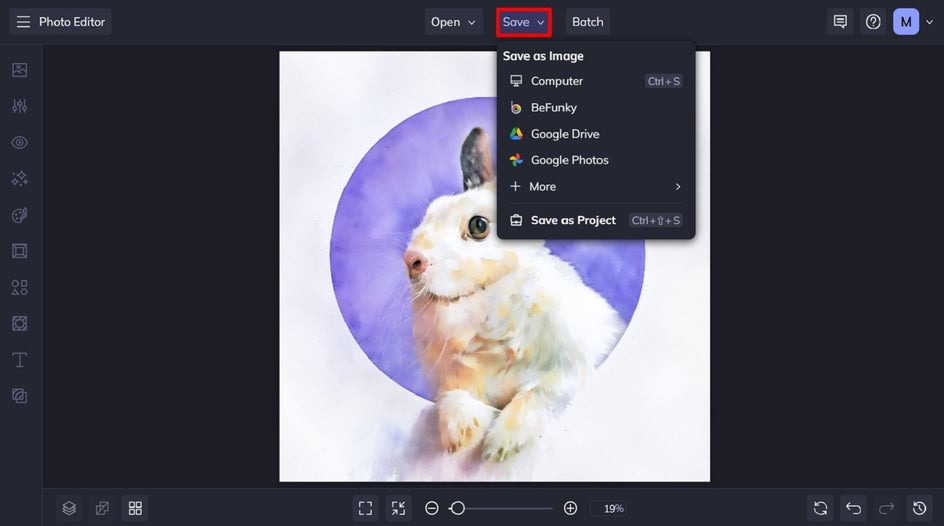This screenshot has width=944, height=526.
Task: Open the Layers panel icon
Action: (69, 509)
